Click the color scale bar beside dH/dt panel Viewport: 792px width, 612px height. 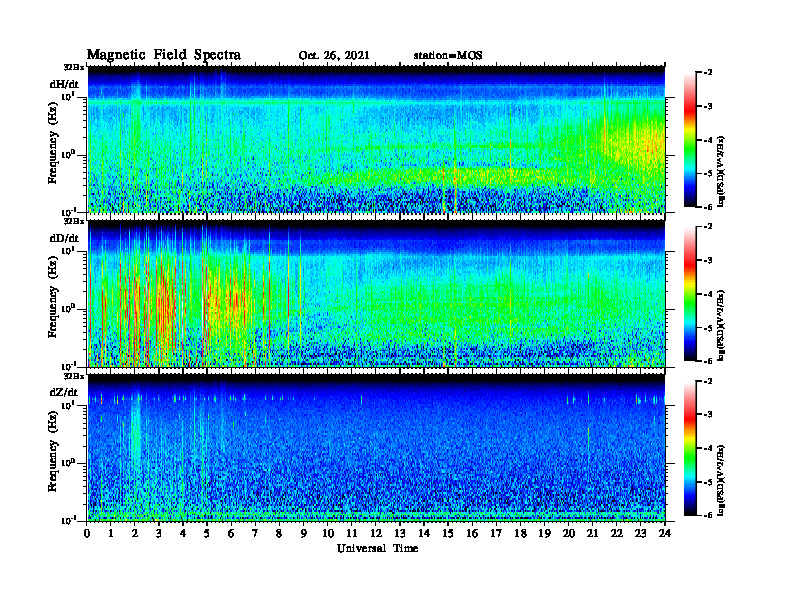point(690,140)
